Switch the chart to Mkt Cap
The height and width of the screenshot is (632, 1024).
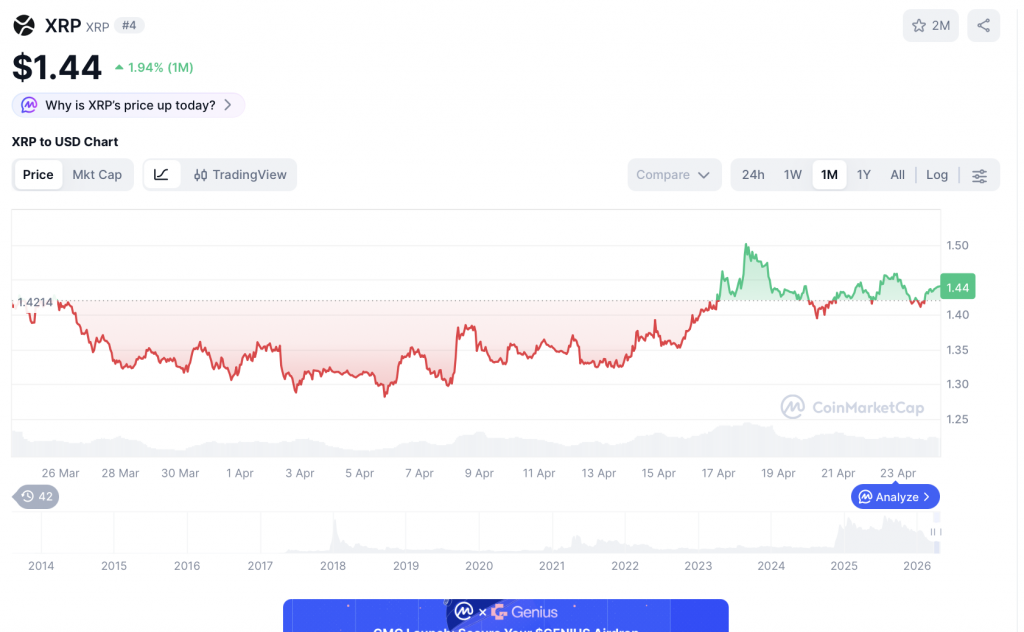click(97, 174)
